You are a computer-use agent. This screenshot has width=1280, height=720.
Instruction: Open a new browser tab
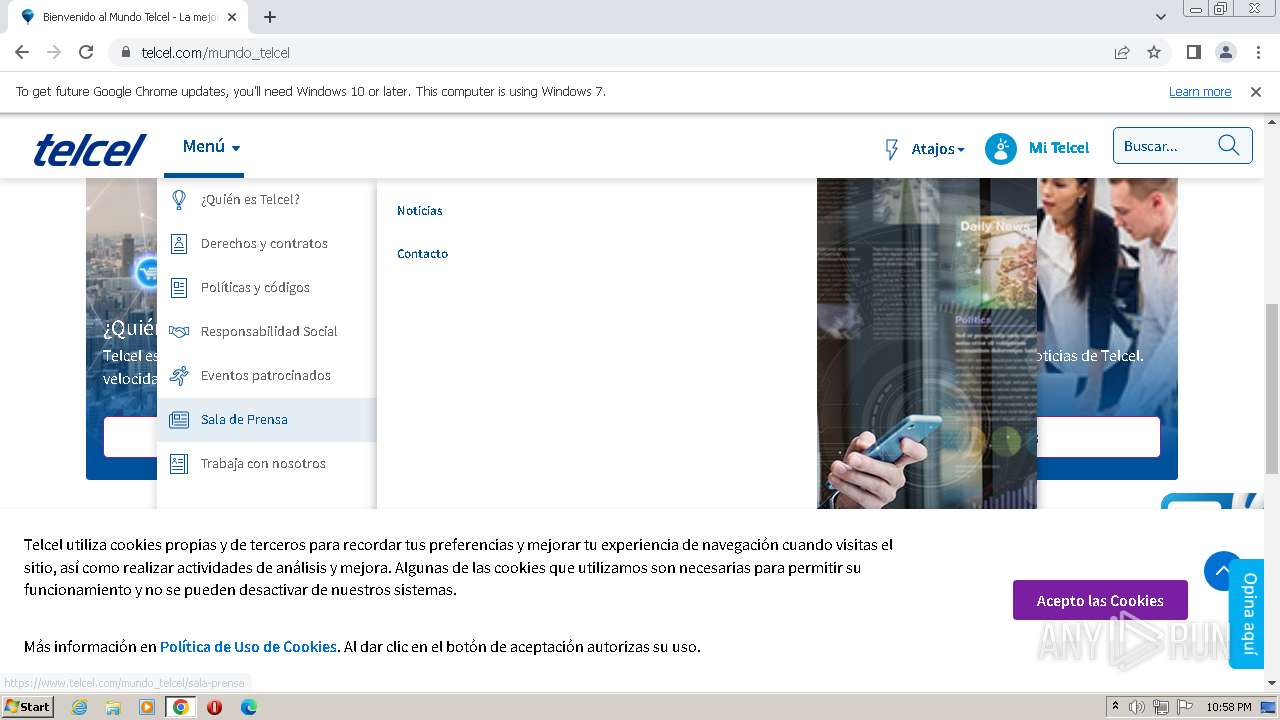(270, 17)
